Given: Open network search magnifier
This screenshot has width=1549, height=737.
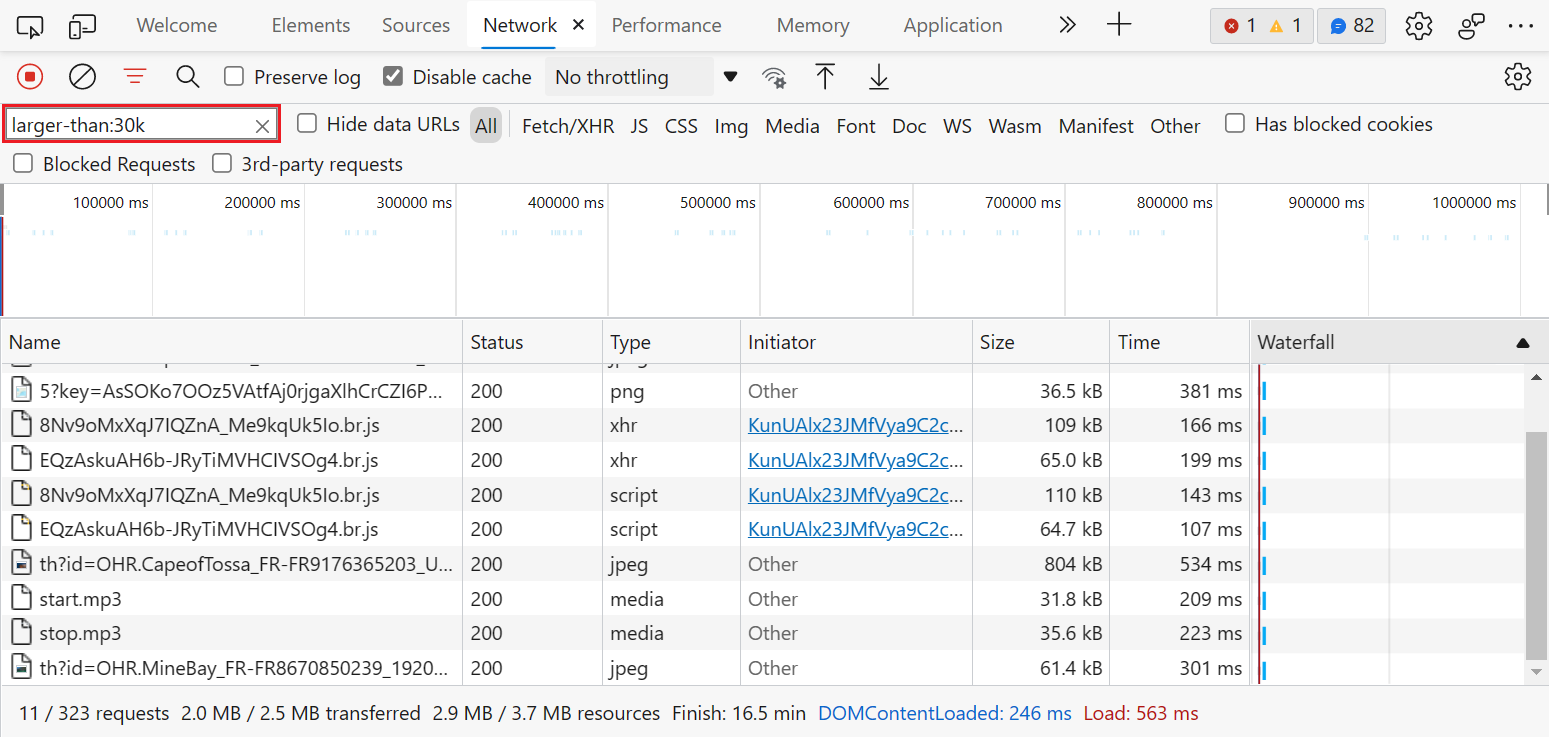Looking at the screenshot, I should [x=187, y=77].
